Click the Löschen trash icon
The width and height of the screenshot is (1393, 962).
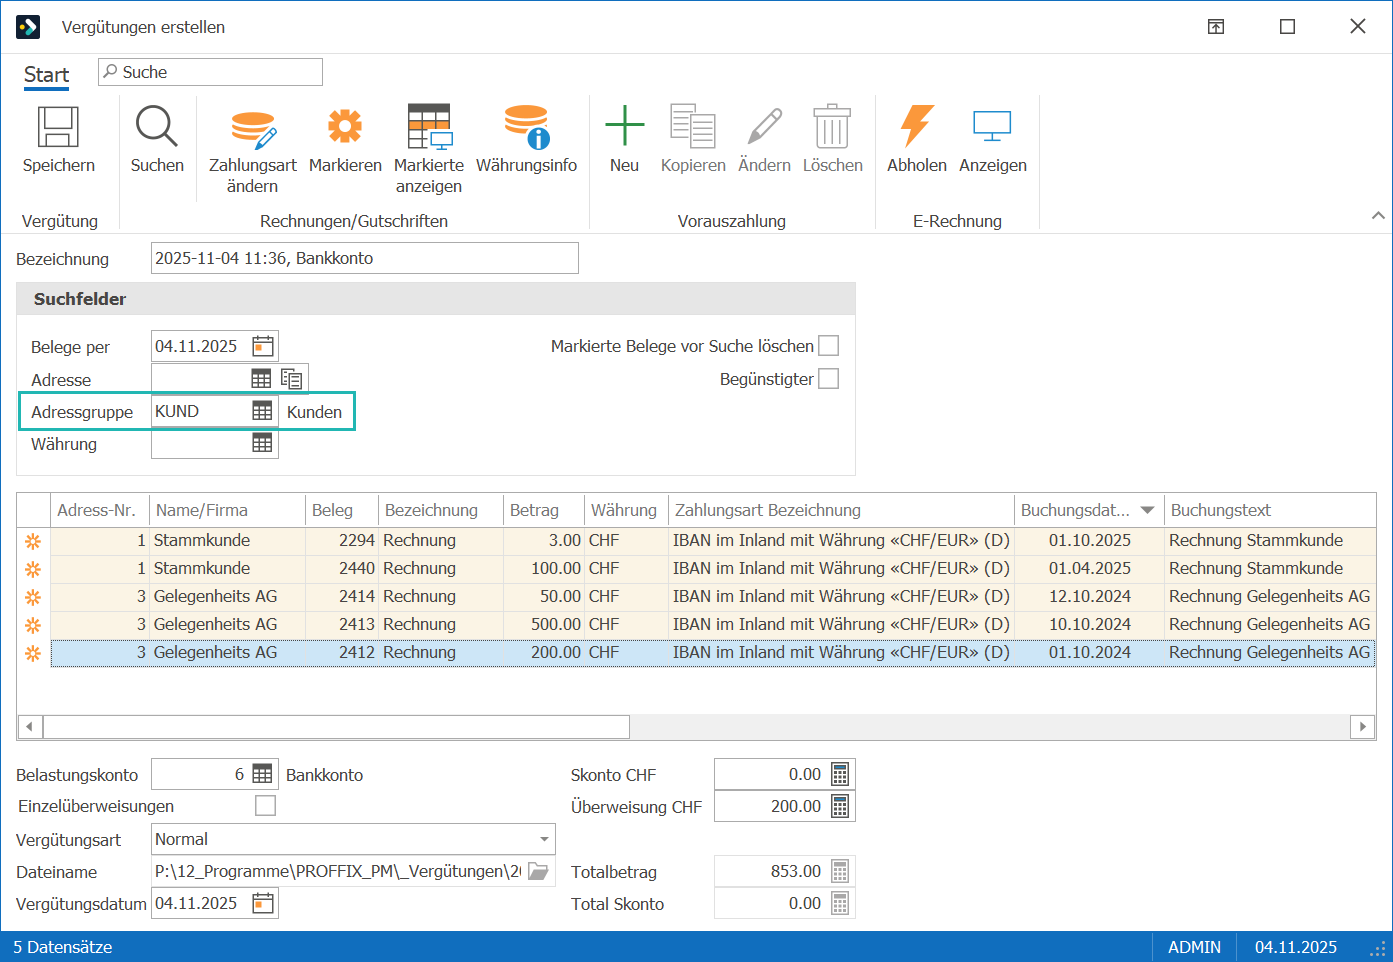tap(832, 127)
